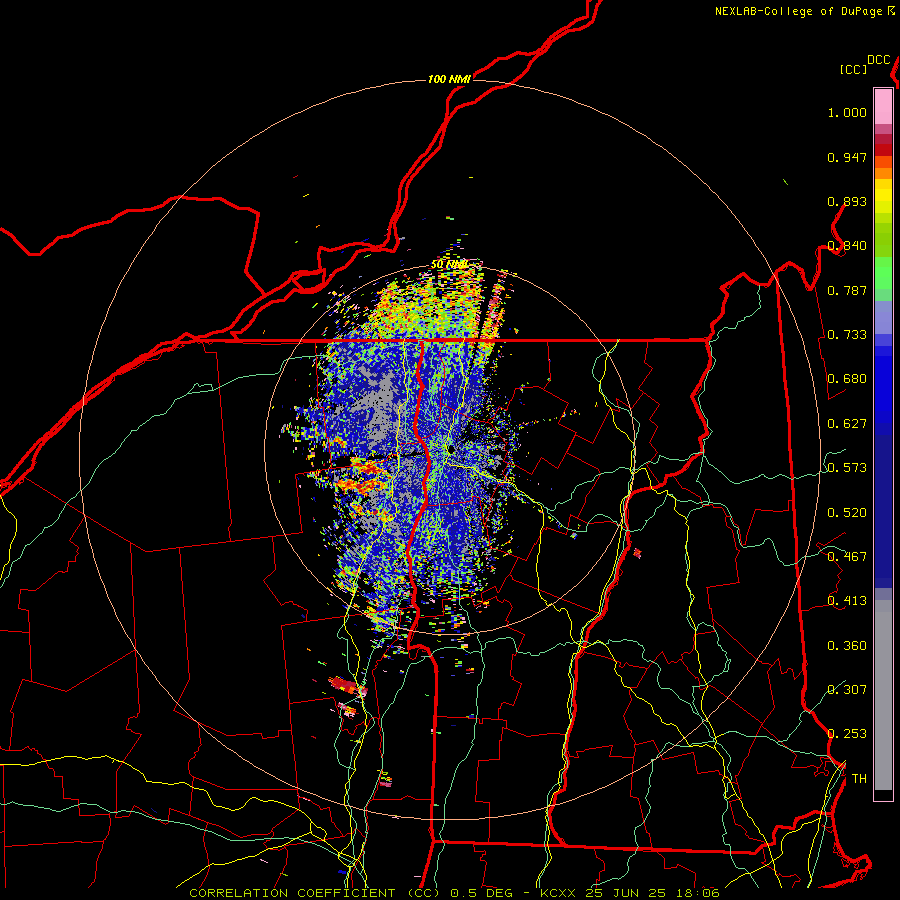
Task: Click the 18:06 timestamp
Action: pos(698,893)
